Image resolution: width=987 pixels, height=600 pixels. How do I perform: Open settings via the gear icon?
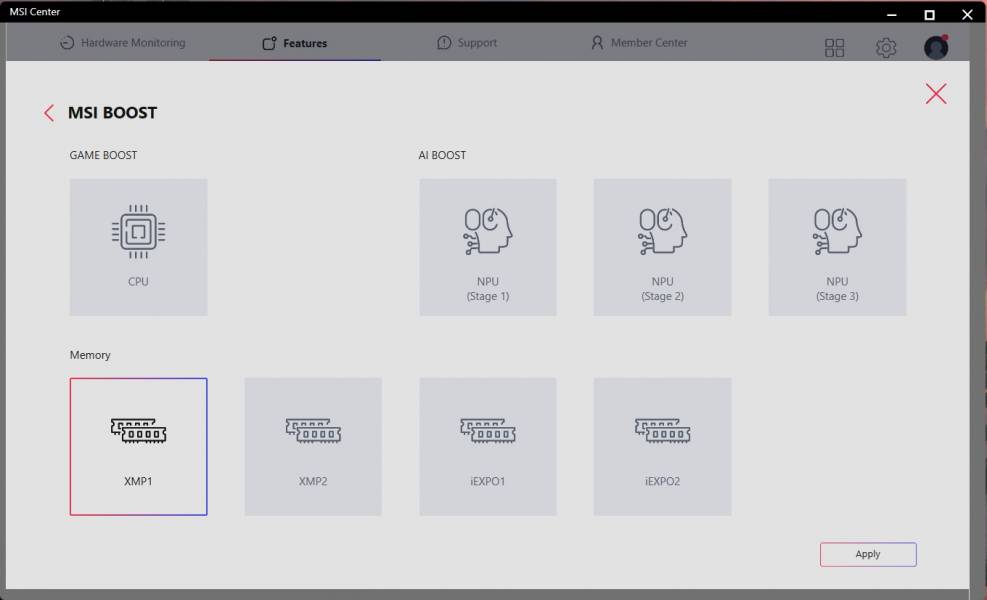(x=886, y=47)
